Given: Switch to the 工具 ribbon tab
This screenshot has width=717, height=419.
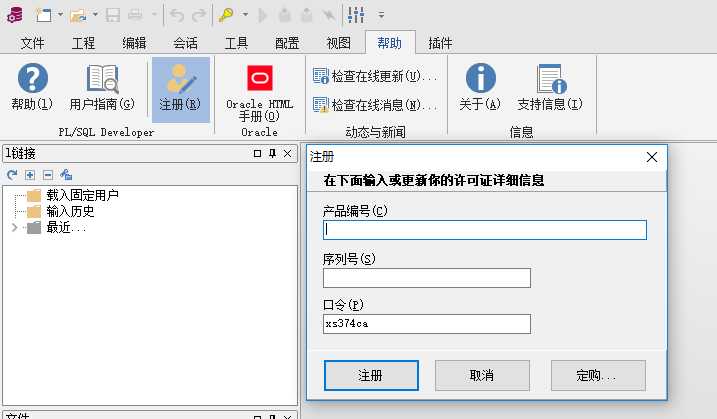Looking at the screenshot, I should (x=237, y=43).
